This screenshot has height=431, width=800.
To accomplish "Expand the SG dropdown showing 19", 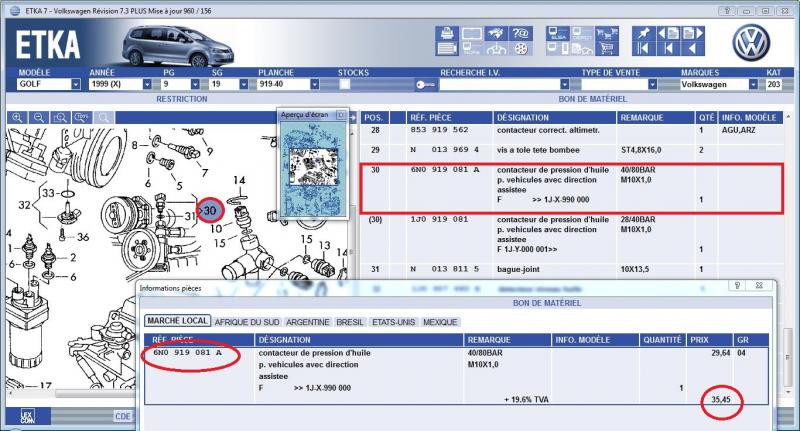I will [244, 85].
